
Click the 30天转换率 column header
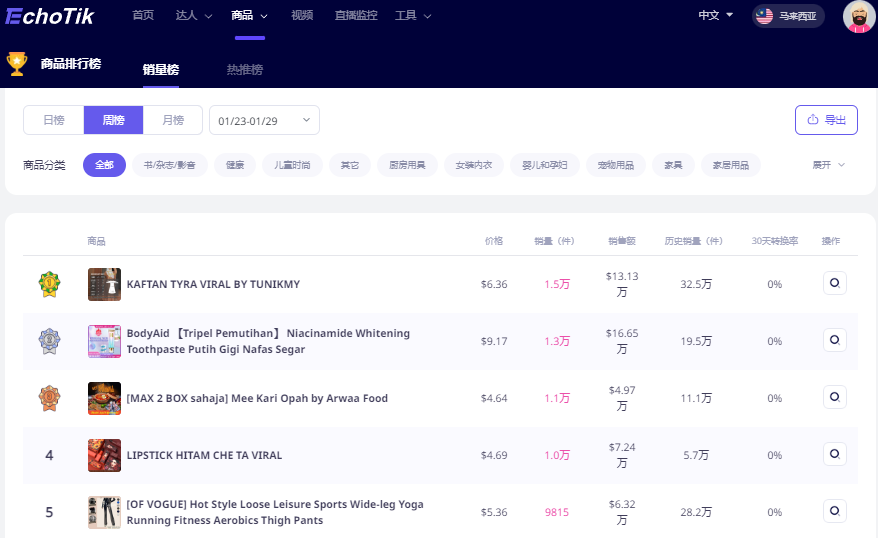(775, 241)
